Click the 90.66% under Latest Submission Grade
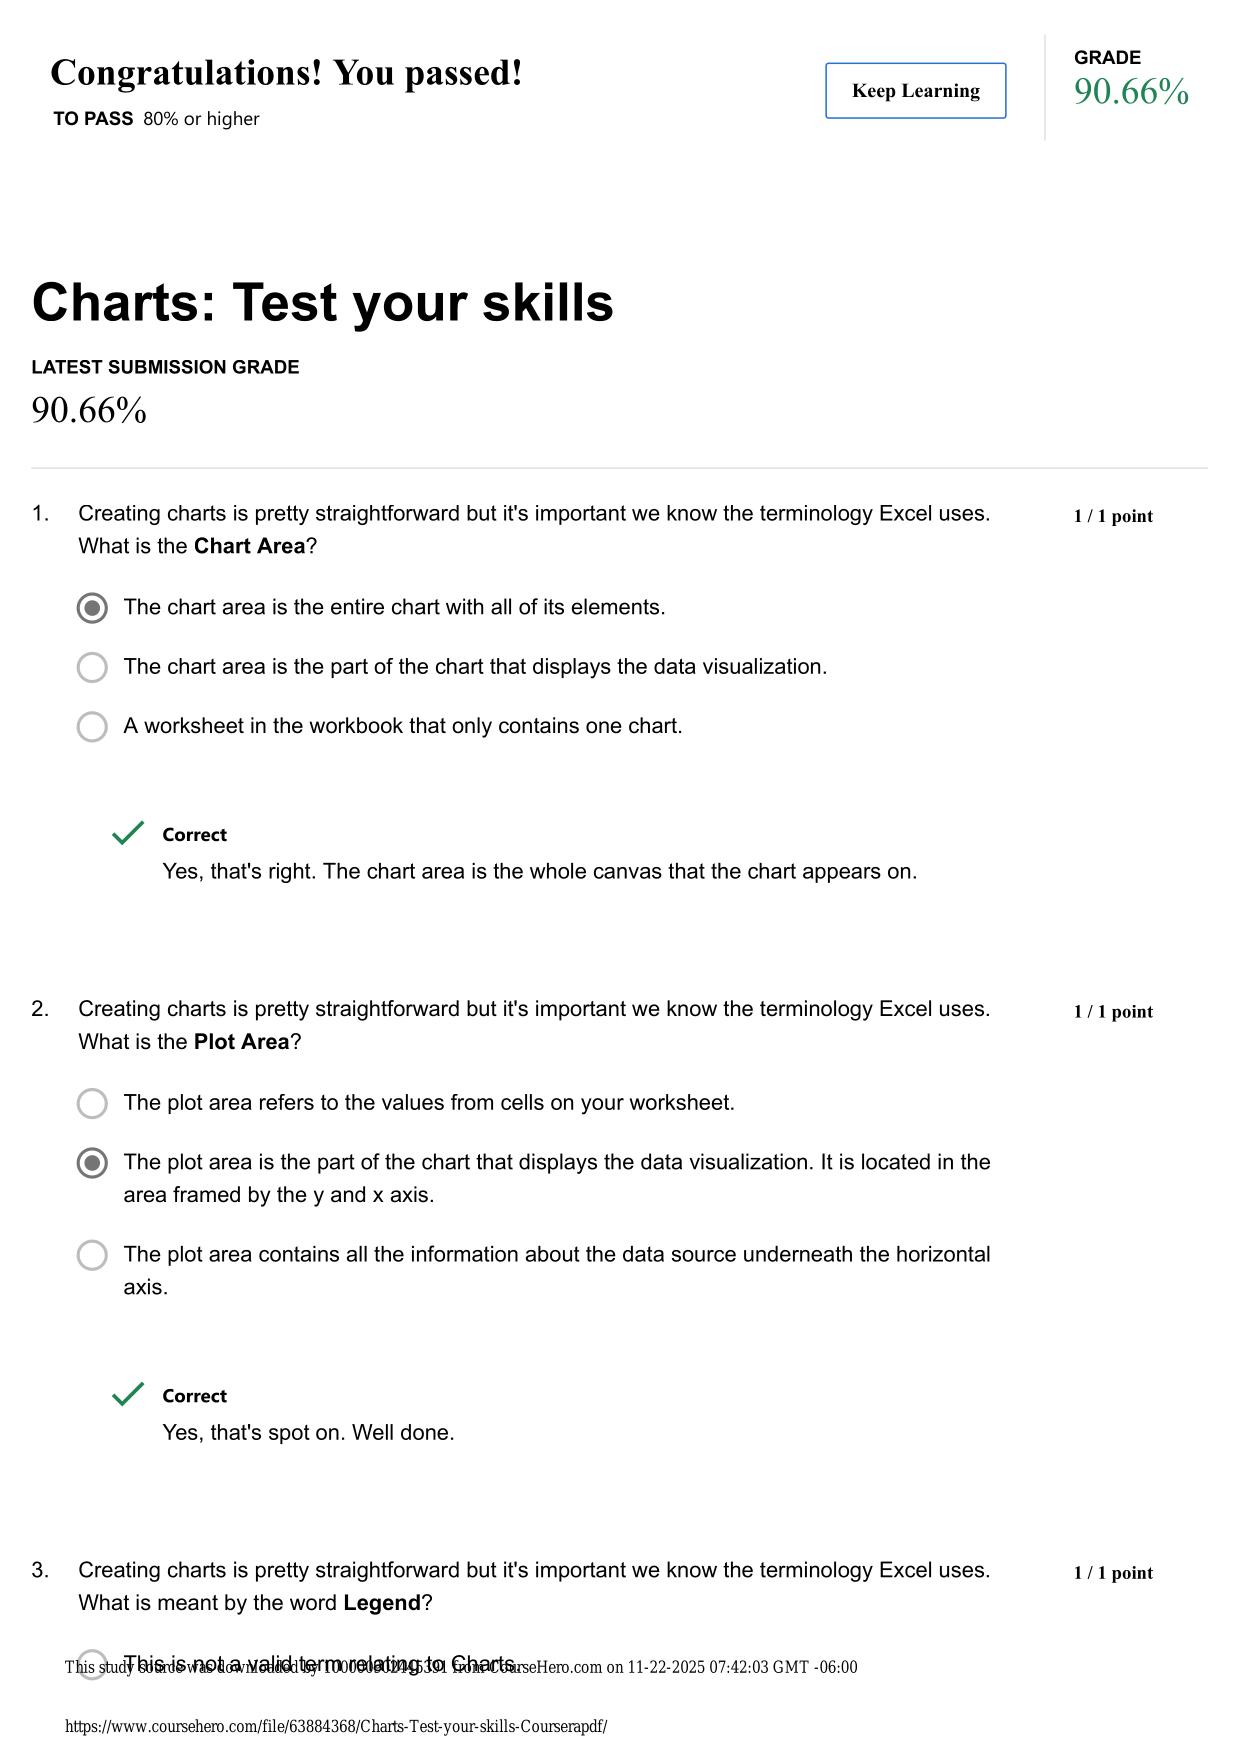Screen dimensions: 1240x1754 [x=89, y=410]
